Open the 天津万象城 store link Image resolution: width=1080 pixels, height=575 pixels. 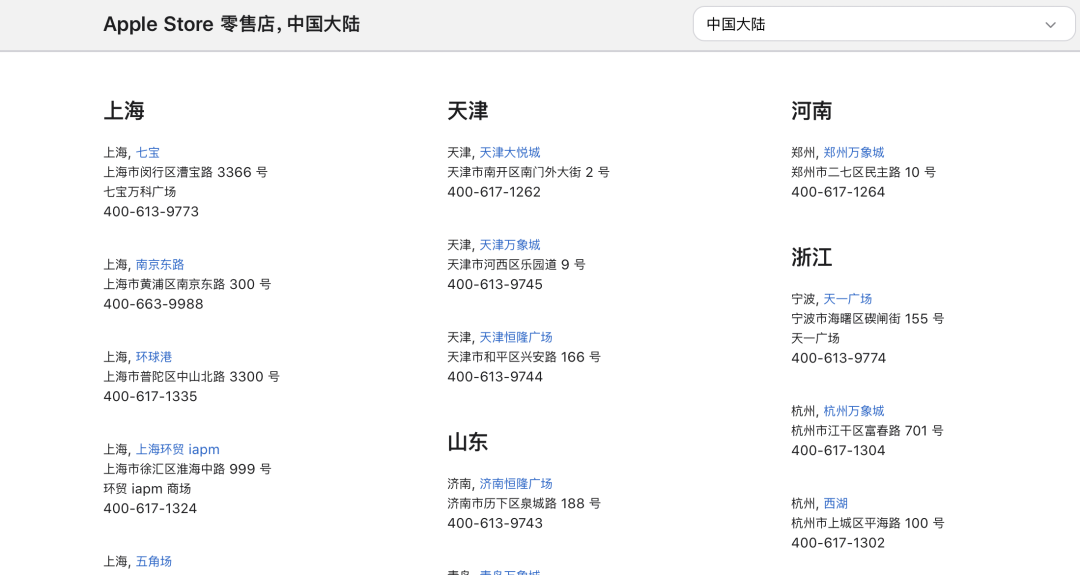pyautogui.click(x=510, y=244)
